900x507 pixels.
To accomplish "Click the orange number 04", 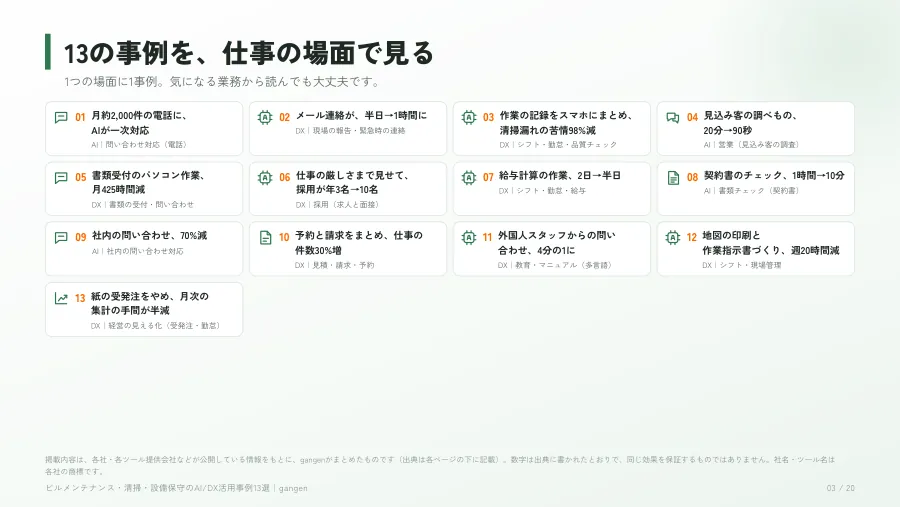I will tap(692, 118).
